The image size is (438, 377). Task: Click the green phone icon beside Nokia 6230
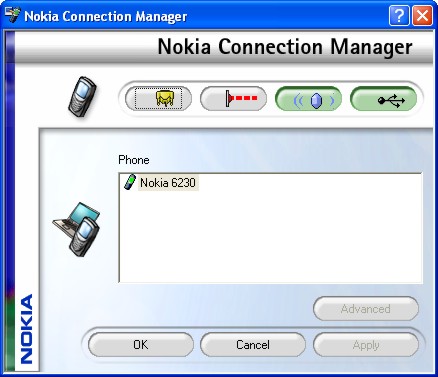pyautogui.click(x=130, y=182)
